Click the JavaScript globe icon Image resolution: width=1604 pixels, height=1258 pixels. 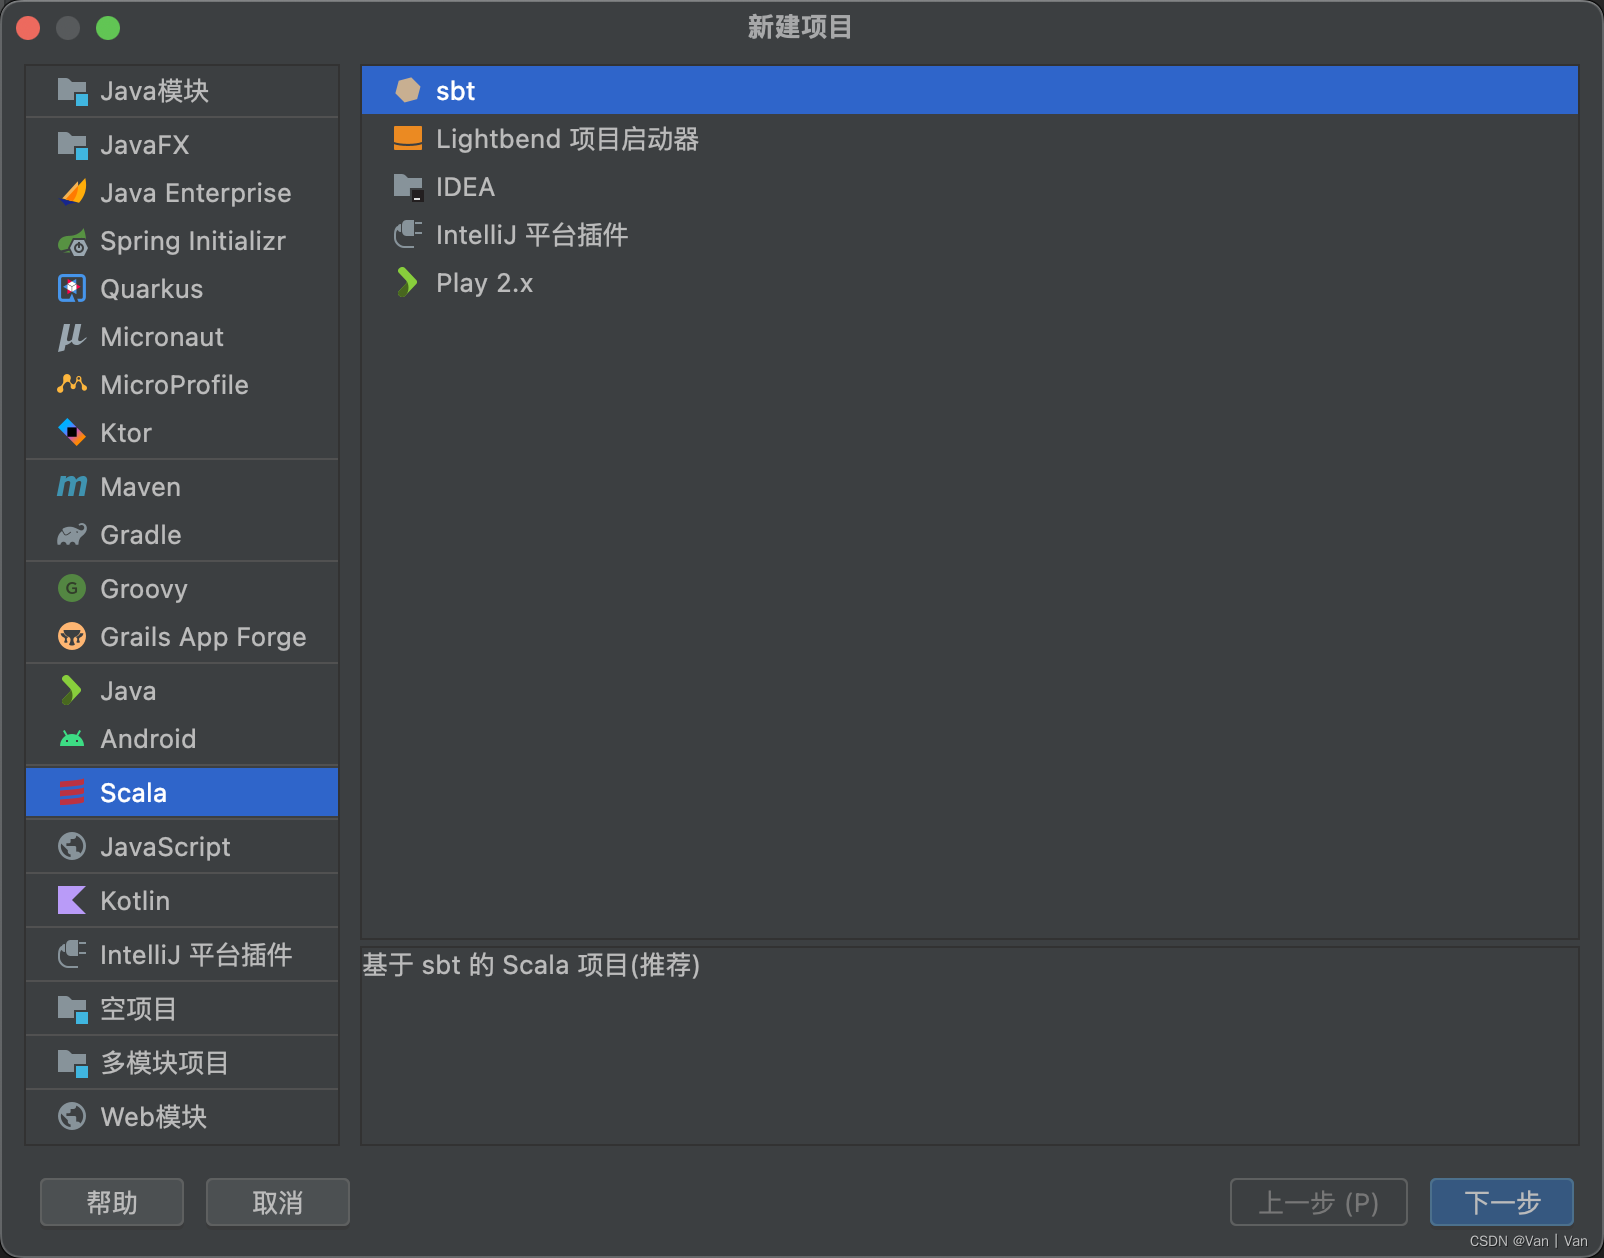(72, 846)
